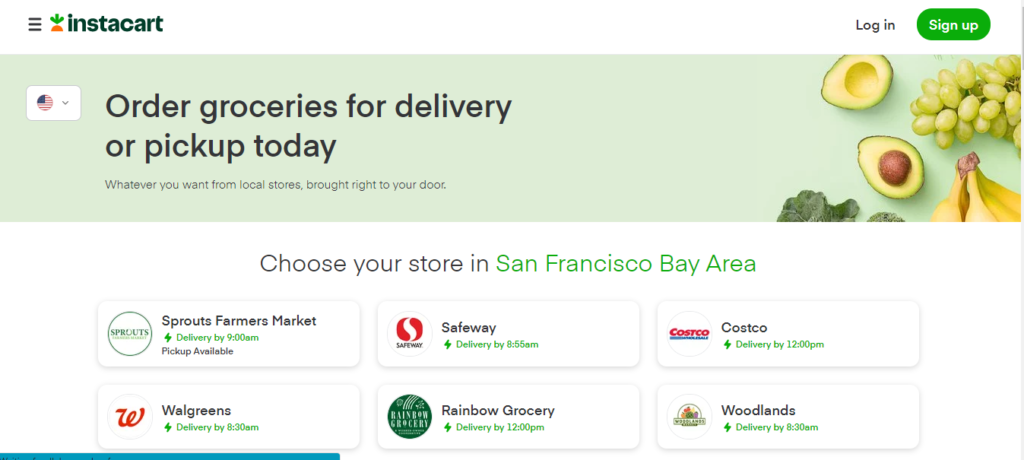This screenshot has height=460, width=1024.
Task: Change the San Francisco Bay Area location
Action: click(x=626, y=264)
